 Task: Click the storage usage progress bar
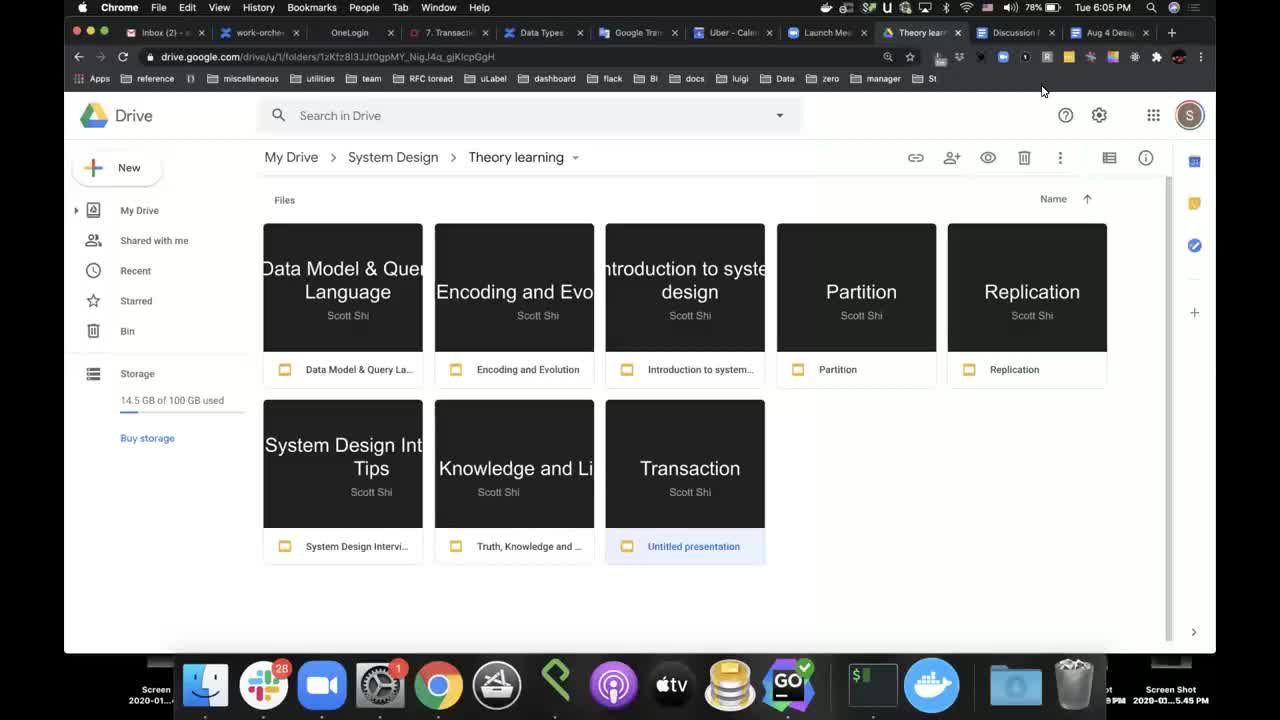tap(182, 412)
